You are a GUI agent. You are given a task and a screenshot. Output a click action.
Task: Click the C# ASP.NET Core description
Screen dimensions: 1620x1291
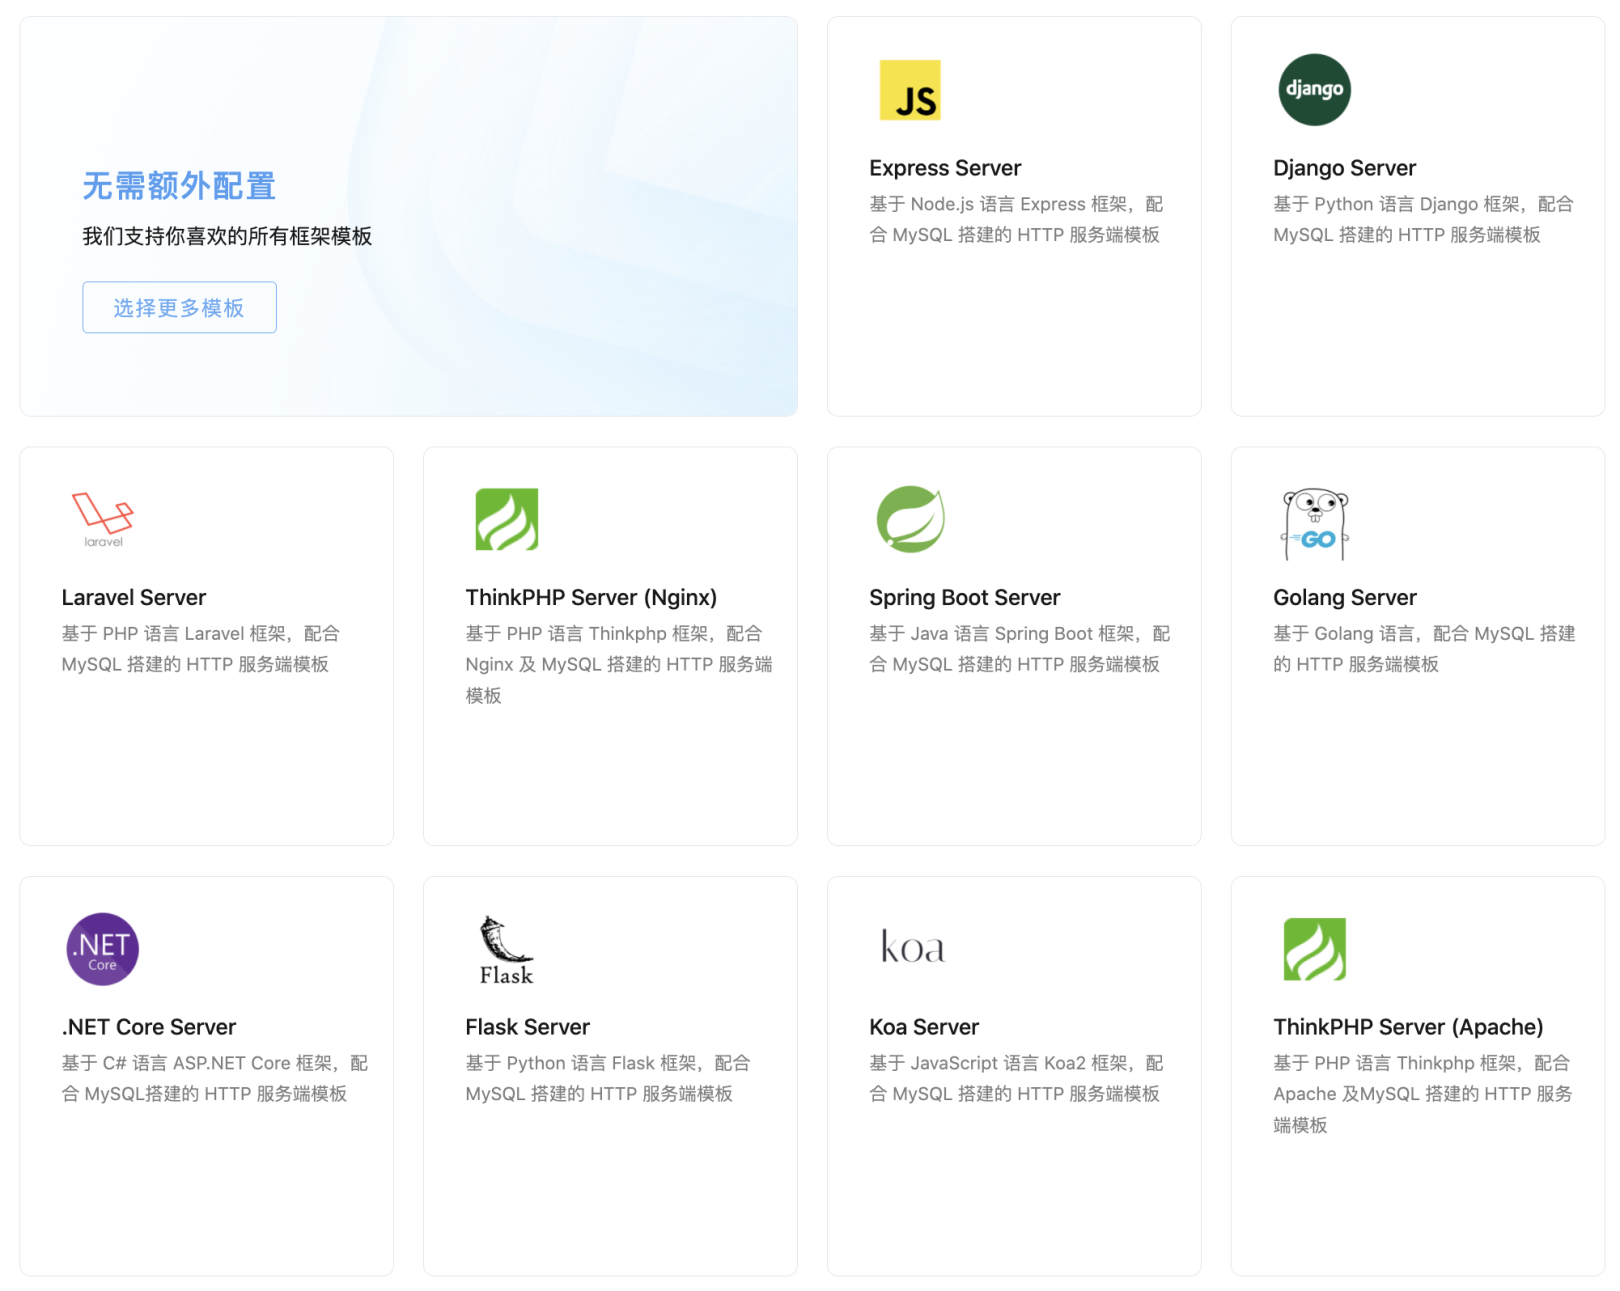click(214, 1078)
